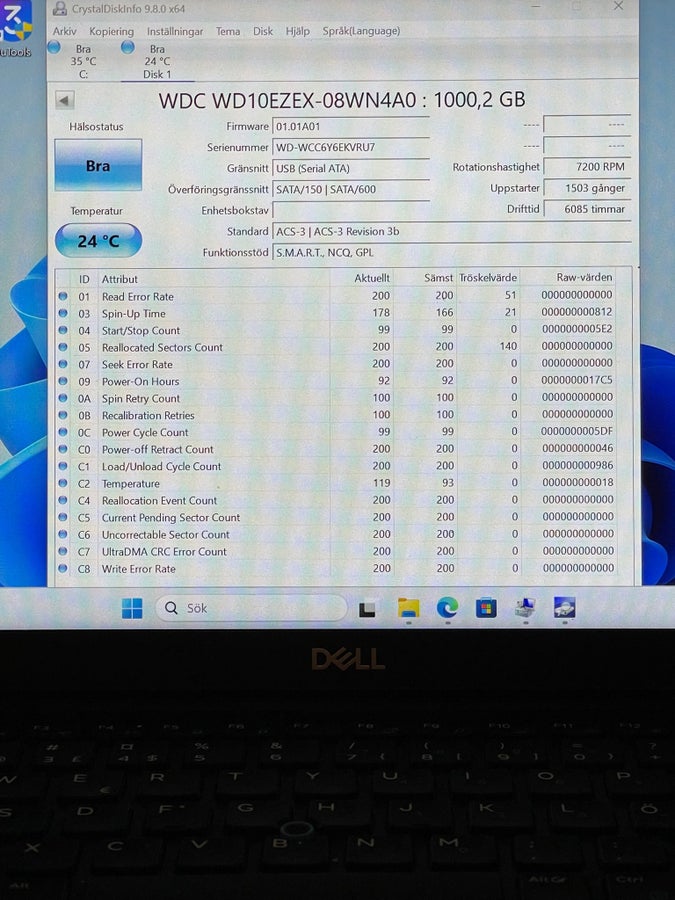The height and width of the screenshot is (900, 675).
Task: Open the Windows Start menu
Action: pyautogui.click(x=132, y=608)
